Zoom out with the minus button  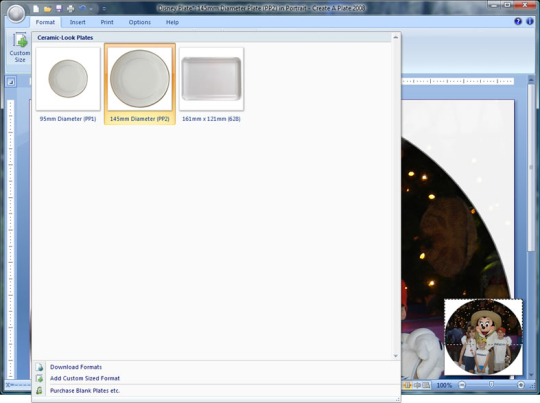[462, 385]
